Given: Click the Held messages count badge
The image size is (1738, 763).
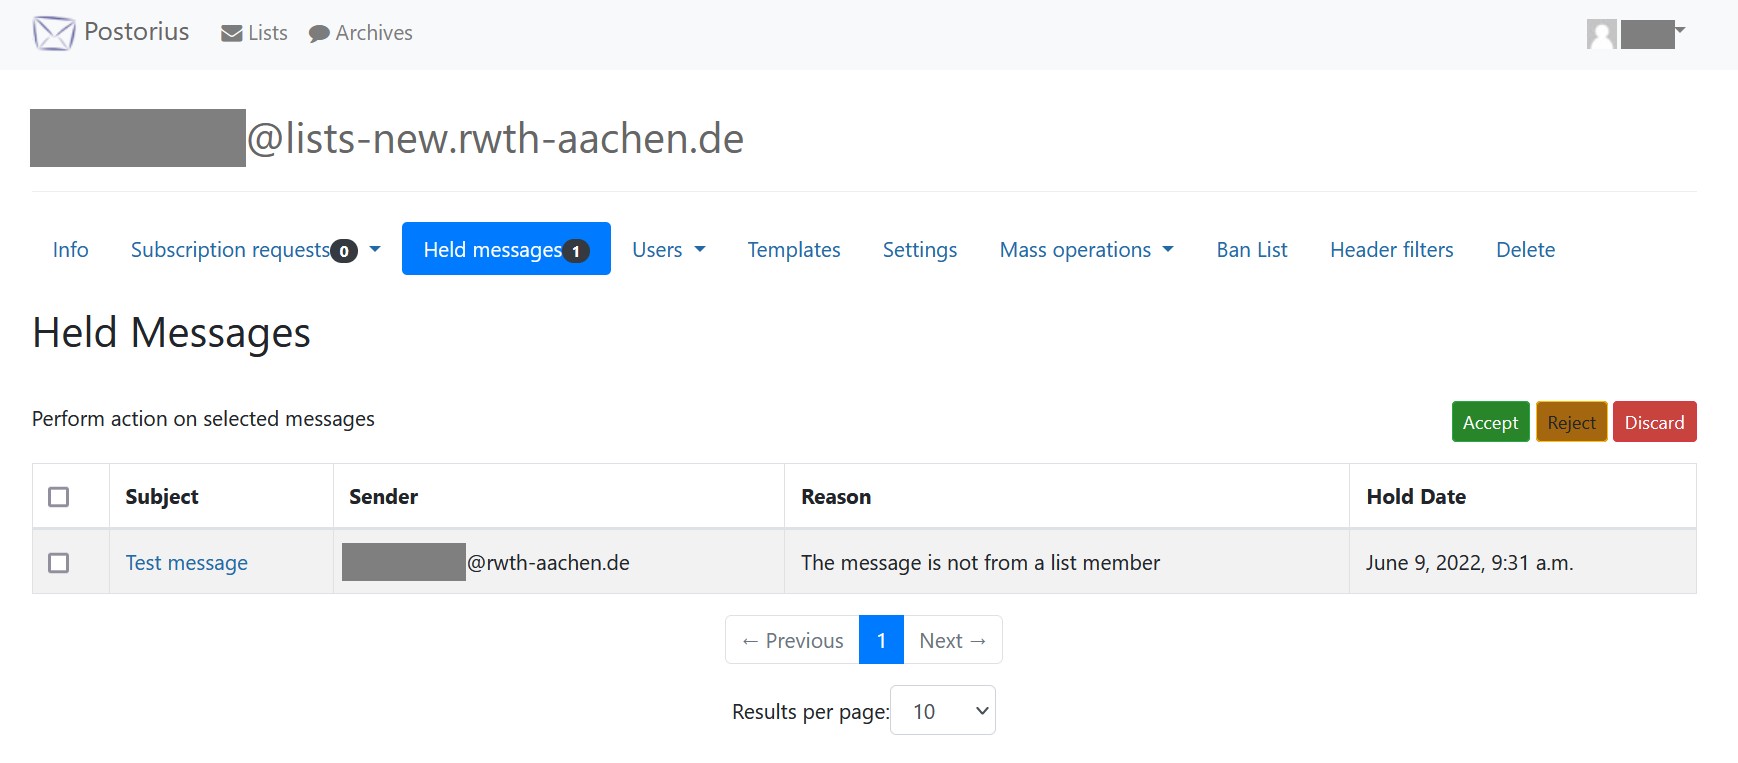Looking at the screenshot, I should click(x=576, y=251).
